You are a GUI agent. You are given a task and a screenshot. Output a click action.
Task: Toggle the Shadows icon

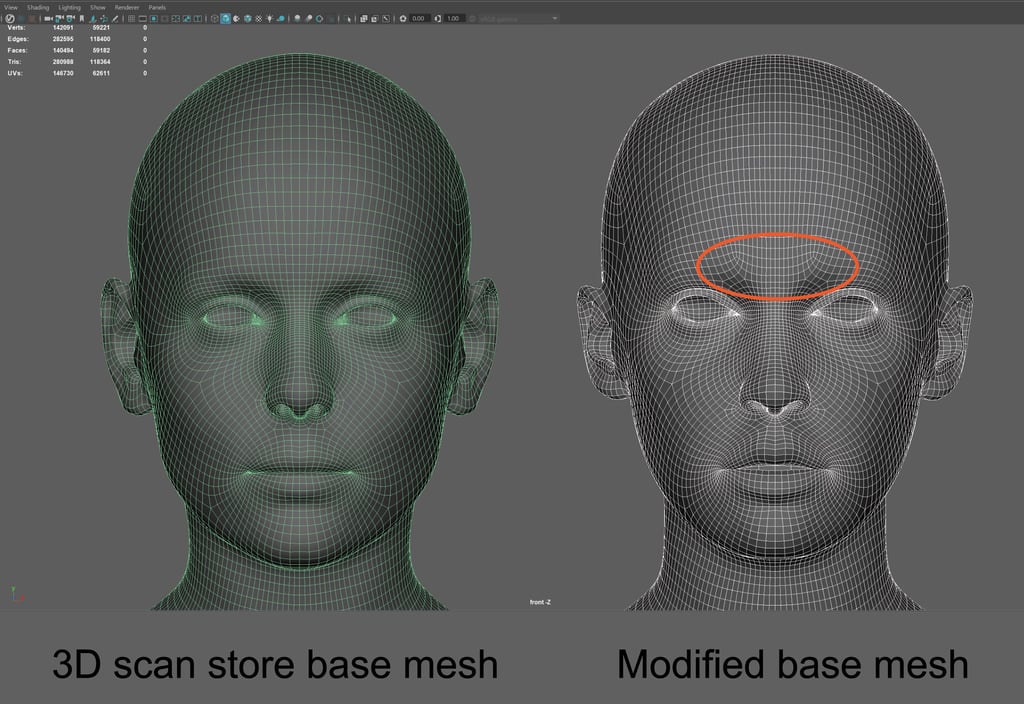click(x=281, y=18)
